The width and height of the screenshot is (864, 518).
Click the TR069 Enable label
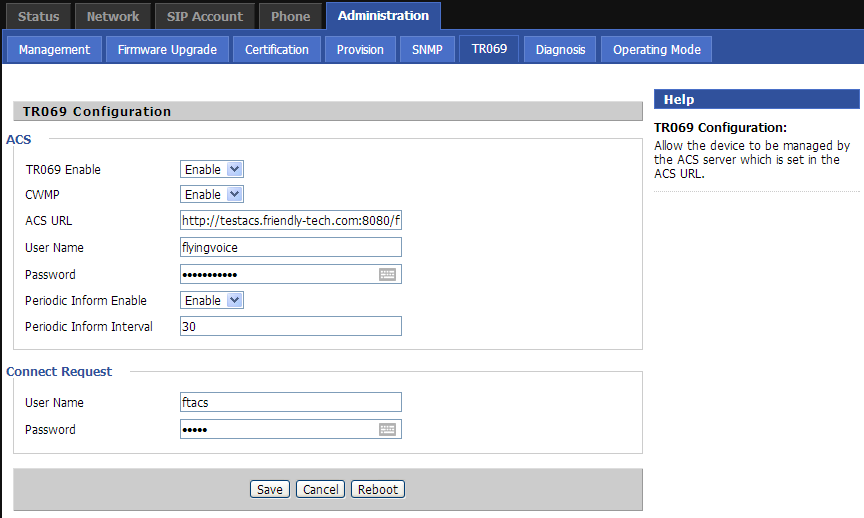click(x=63, y=169)
